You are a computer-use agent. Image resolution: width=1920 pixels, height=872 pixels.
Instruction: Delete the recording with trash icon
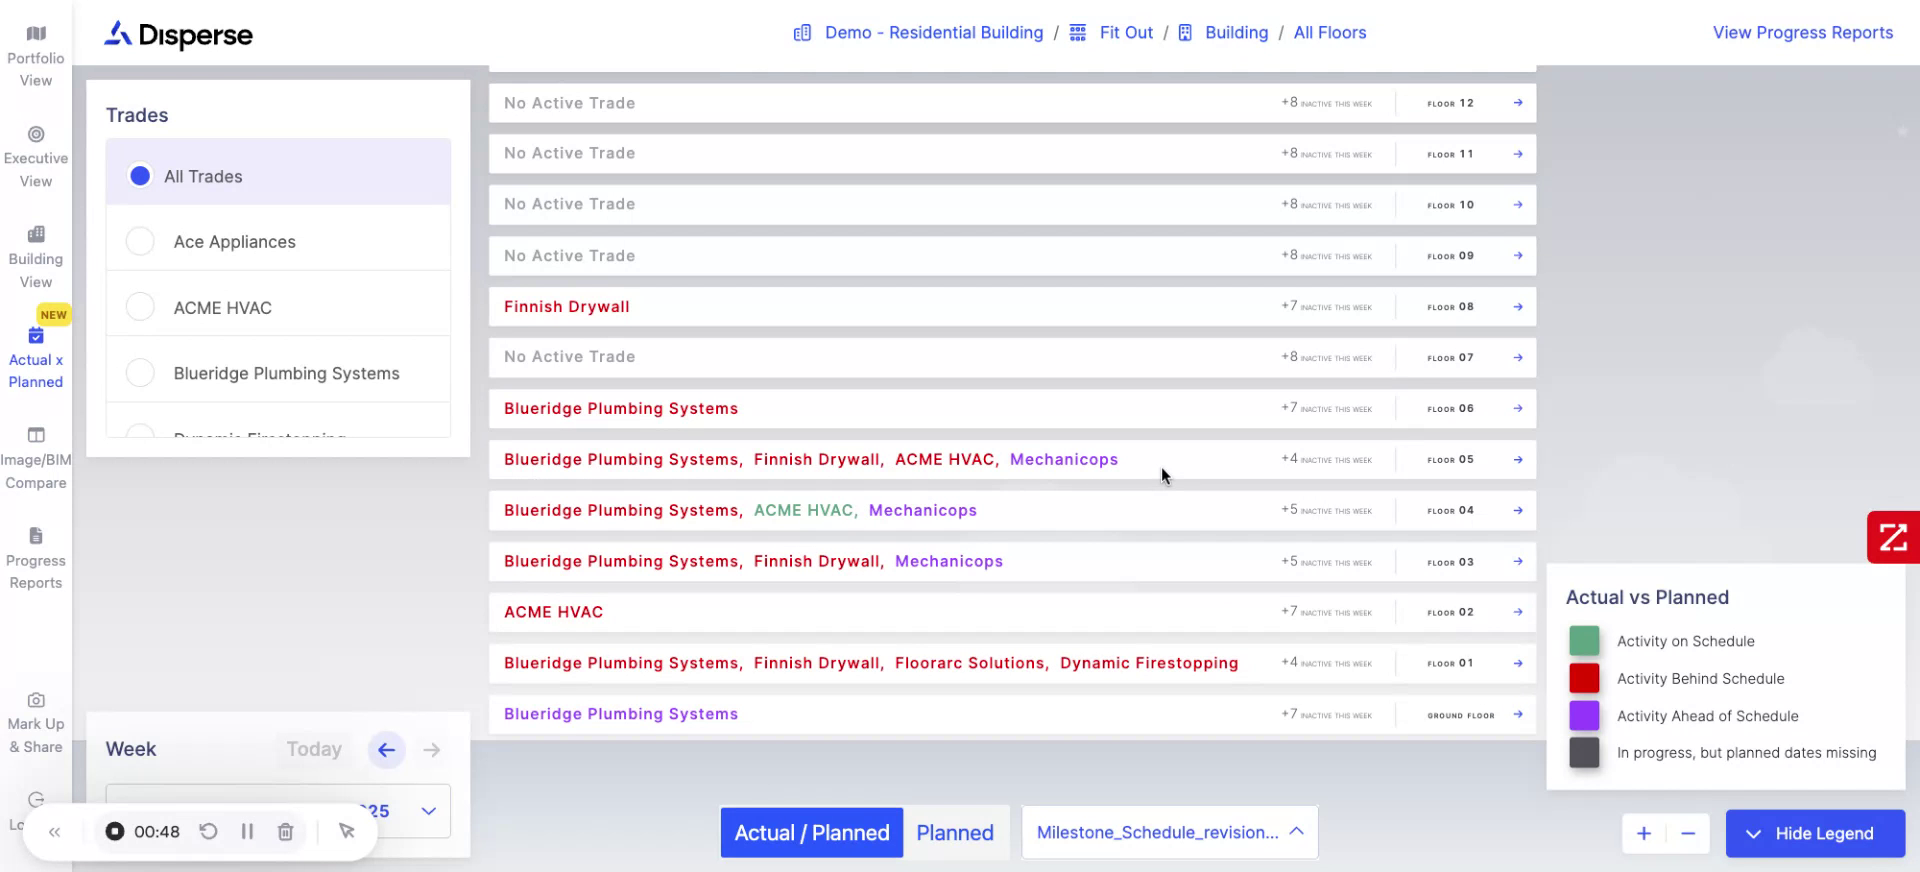[285, 831]
